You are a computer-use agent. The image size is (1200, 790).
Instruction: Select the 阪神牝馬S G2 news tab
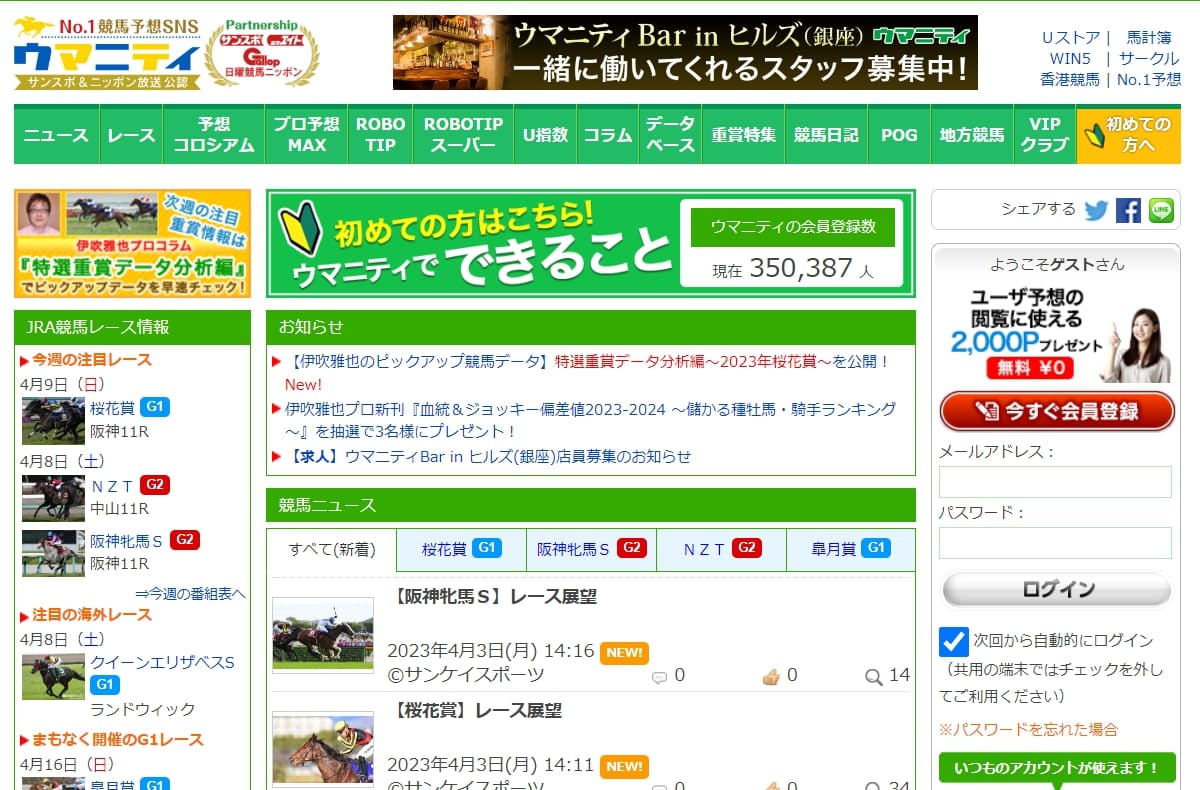[x=591, y=549]
